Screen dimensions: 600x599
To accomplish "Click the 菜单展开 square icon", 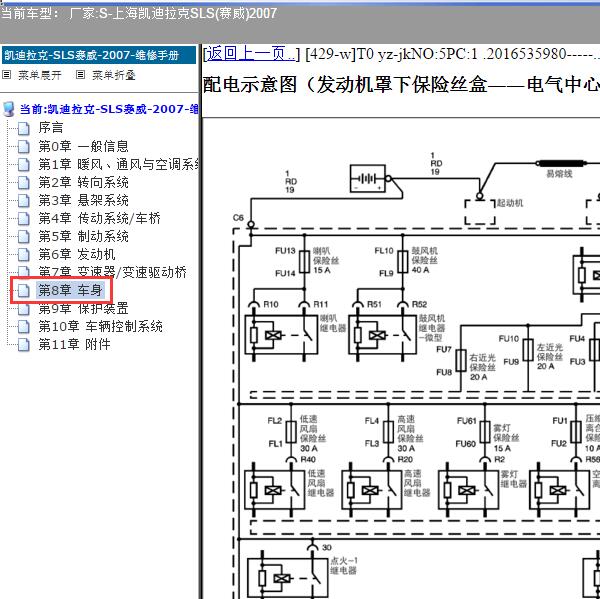I will pos(7,75).
